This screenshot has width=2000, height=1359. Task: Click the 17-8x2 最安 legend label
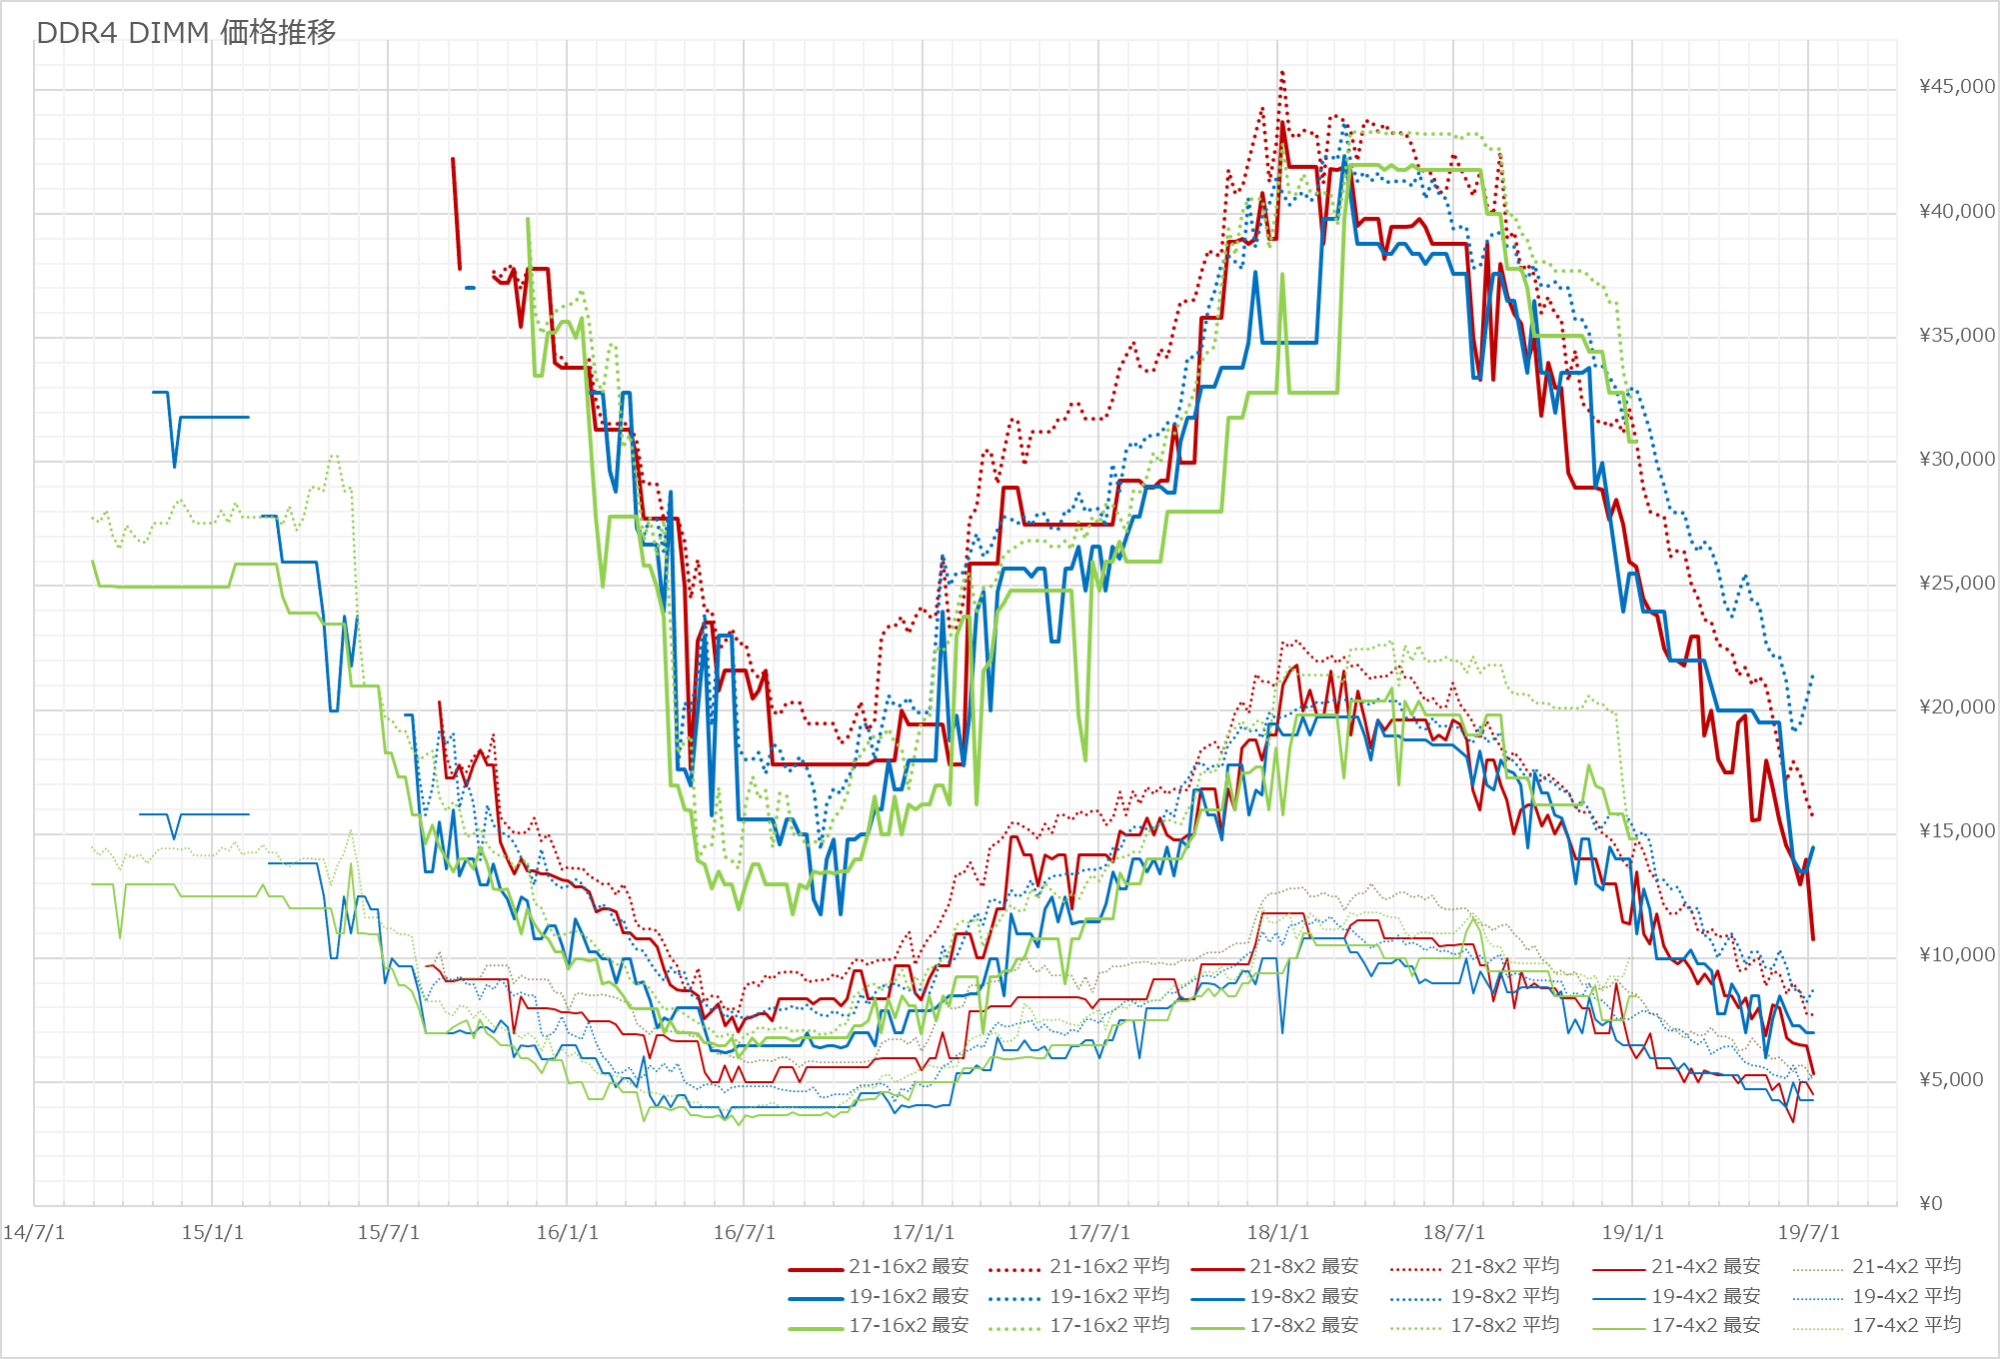[1304, 1325]
